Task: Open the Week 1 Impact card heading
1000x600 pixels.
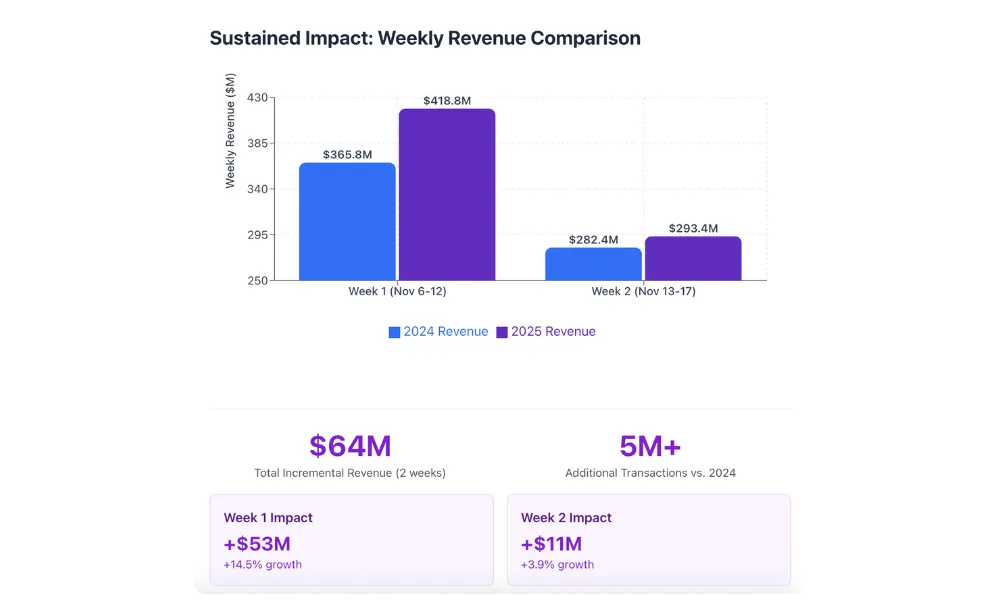Action: 268,518
